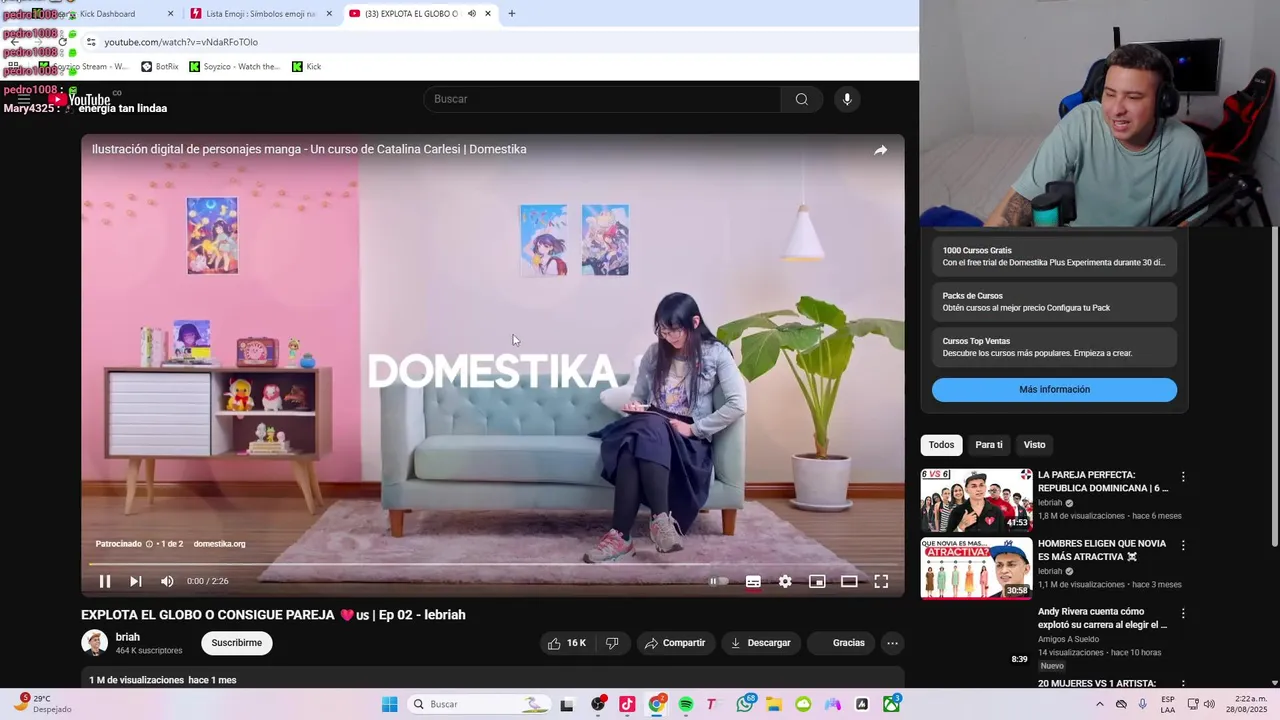Like the video (16 K thumbs up)
The image size is (1280, 720).
(566, 643)
